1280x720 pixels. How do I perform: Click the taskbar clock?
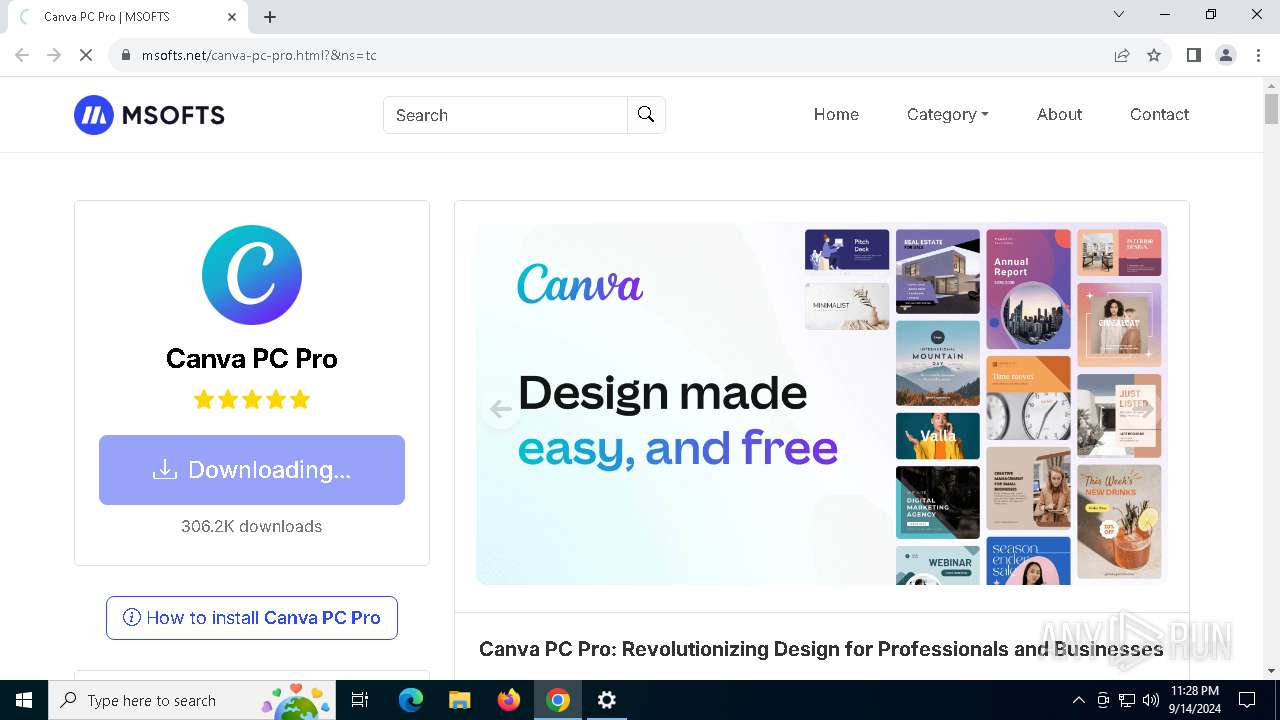coord(1194,700)
